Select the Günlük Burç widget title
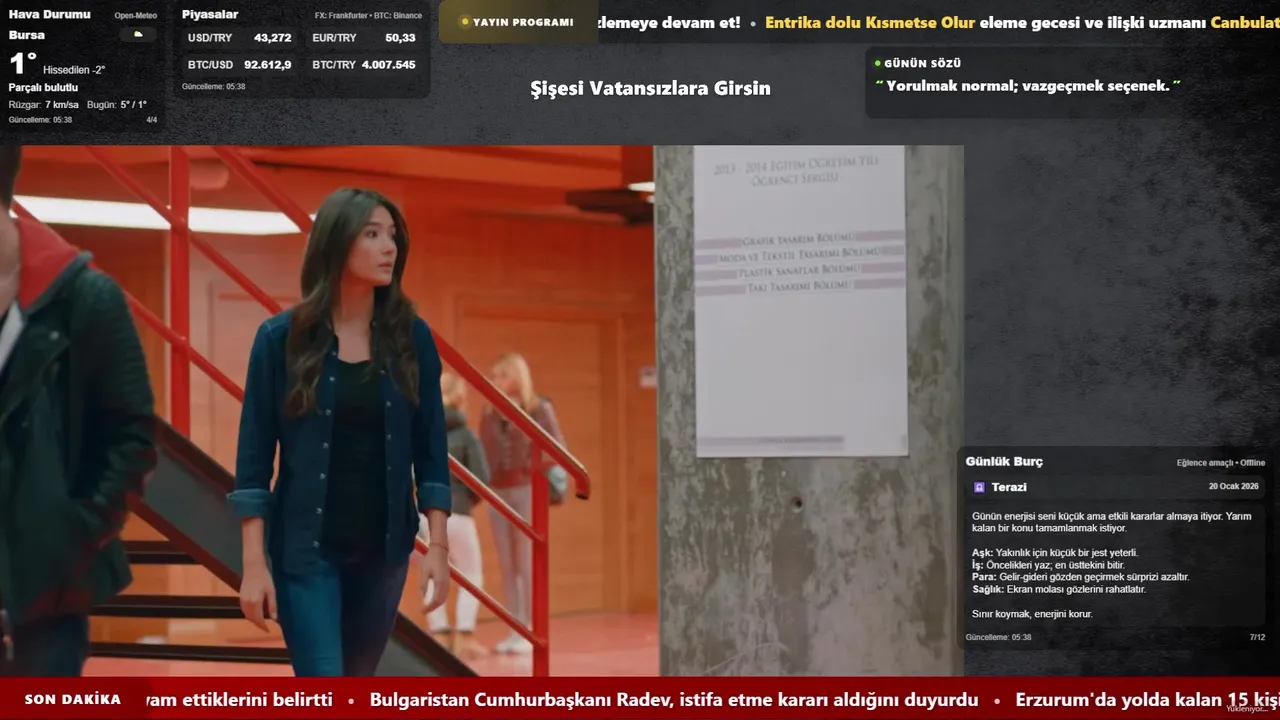The image size is (1280, 720). point(1004,462)
